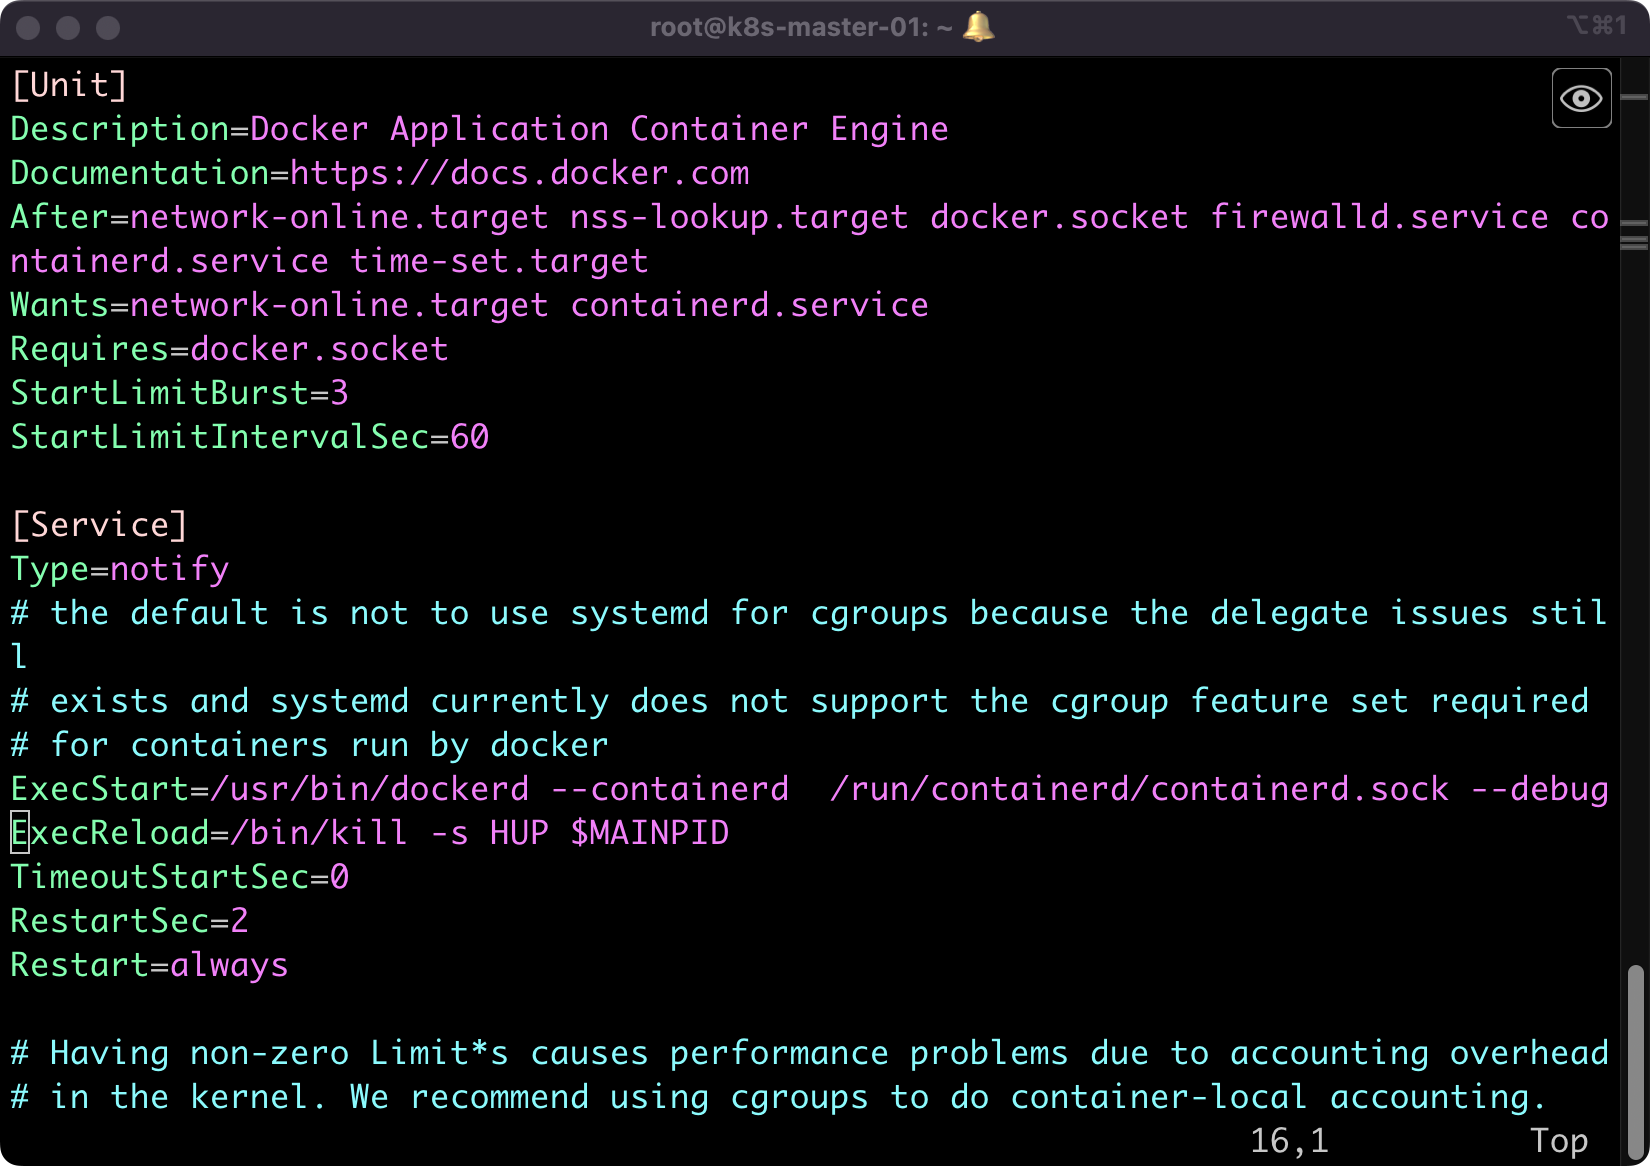Click the Requires=docker.socket line

pyautogui.click(x=228, y=348)
